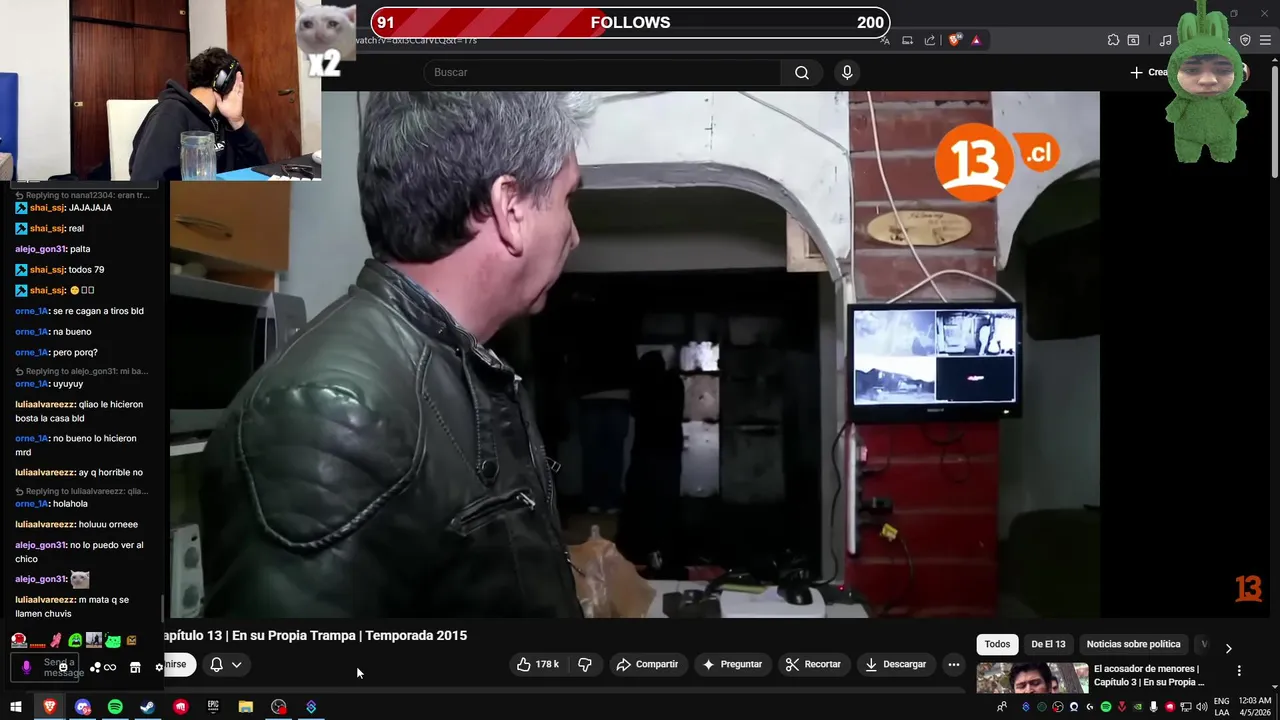The image size is (1280, 720).
Task: Click the video title En su Propia Trampa
Action: point(316,635)
